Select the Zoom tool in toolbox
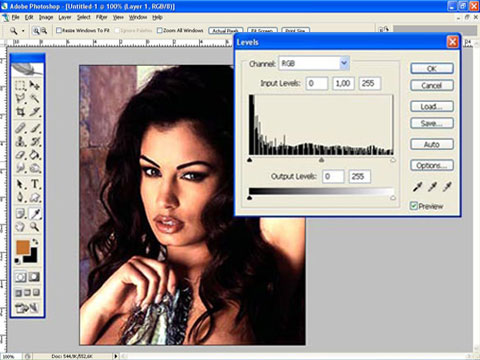 point(35,227)
